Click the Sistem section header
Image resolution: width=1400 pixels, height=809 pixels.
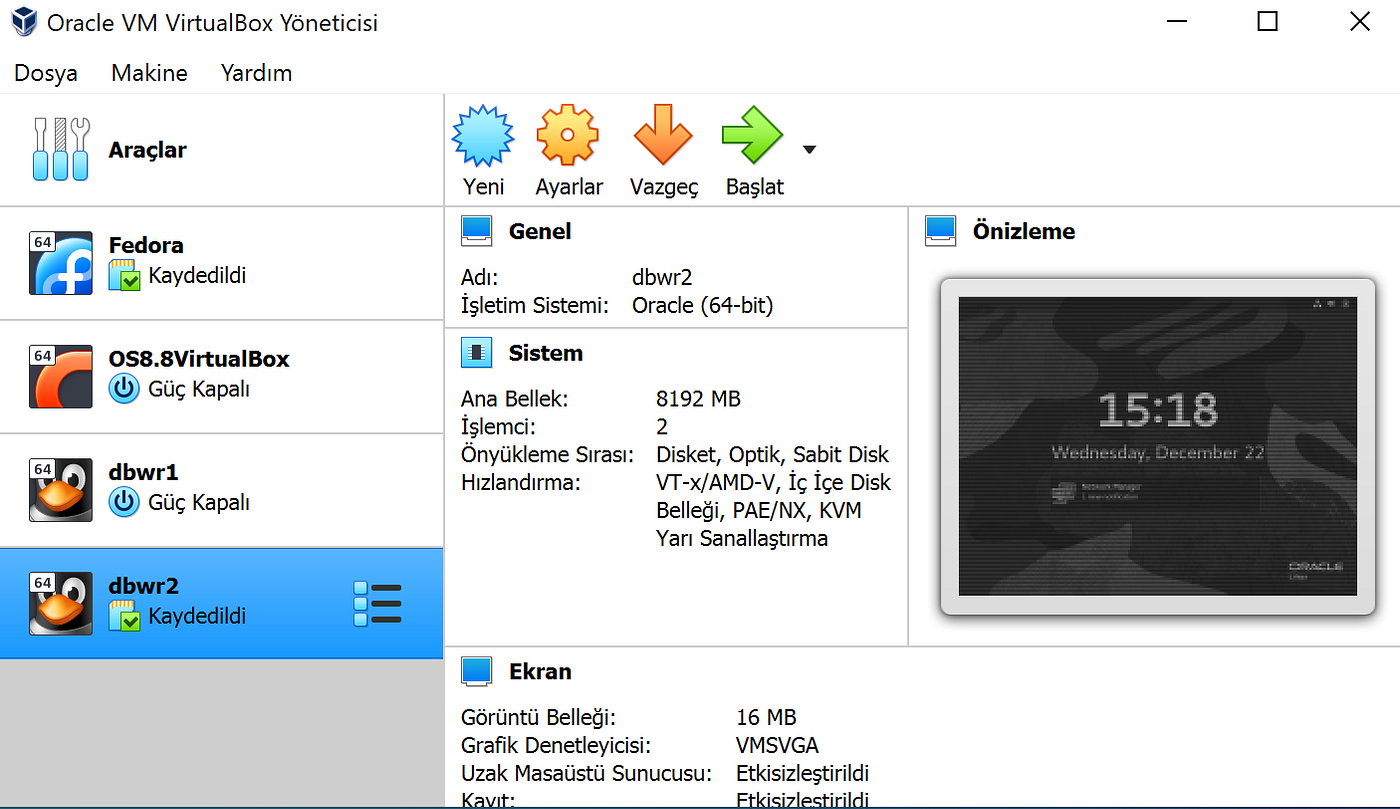[545, 353]
